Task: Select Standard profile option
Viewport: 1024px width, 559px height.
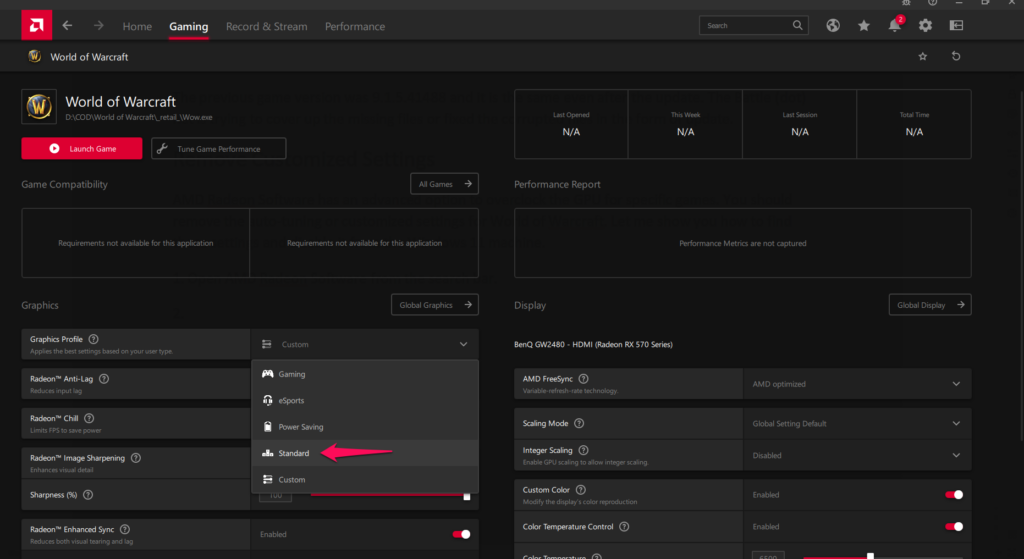Action: click(x=364, y=453)
